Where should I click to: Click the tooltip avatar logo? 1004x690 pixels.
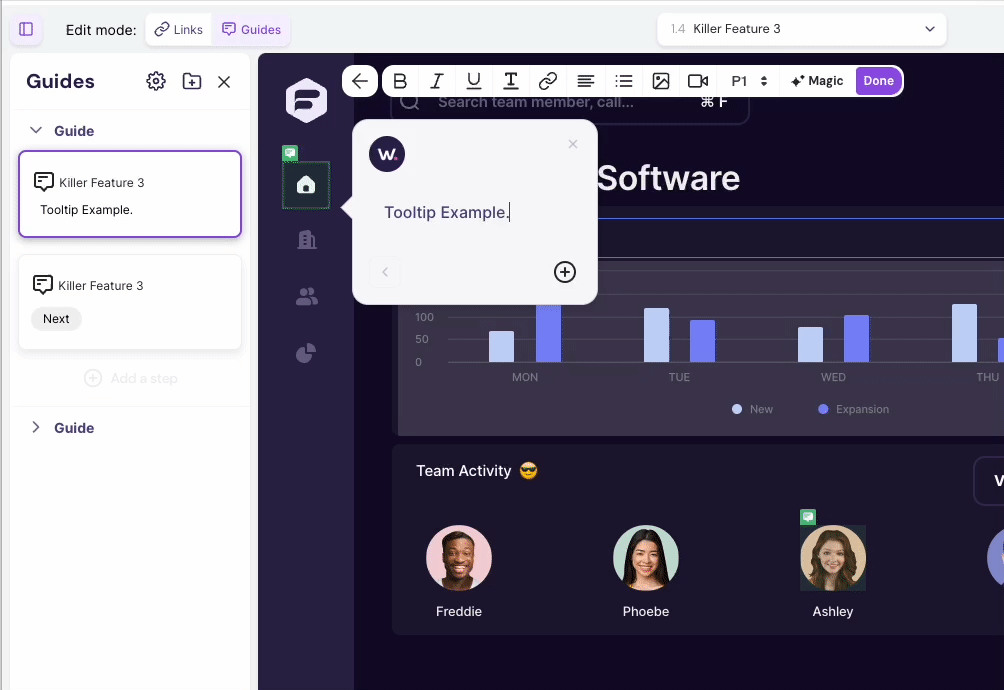[x=387, y=154]
